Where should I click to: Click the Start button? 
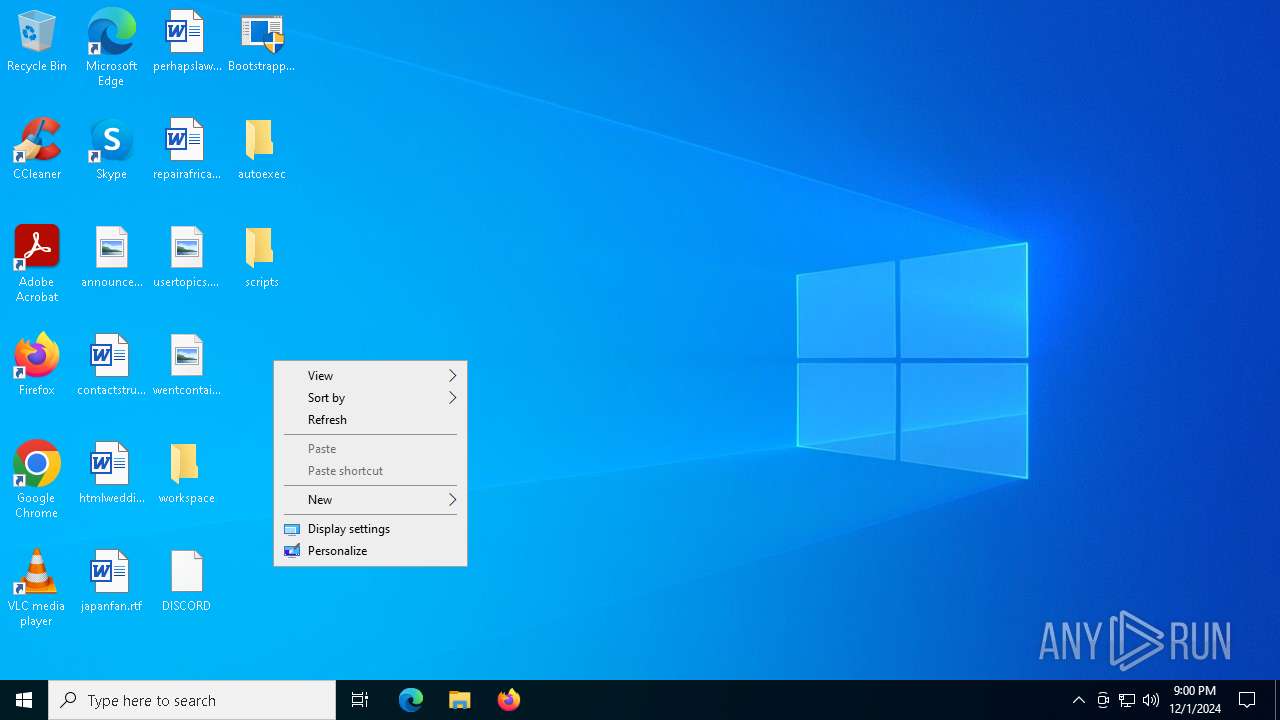point(24,700)
